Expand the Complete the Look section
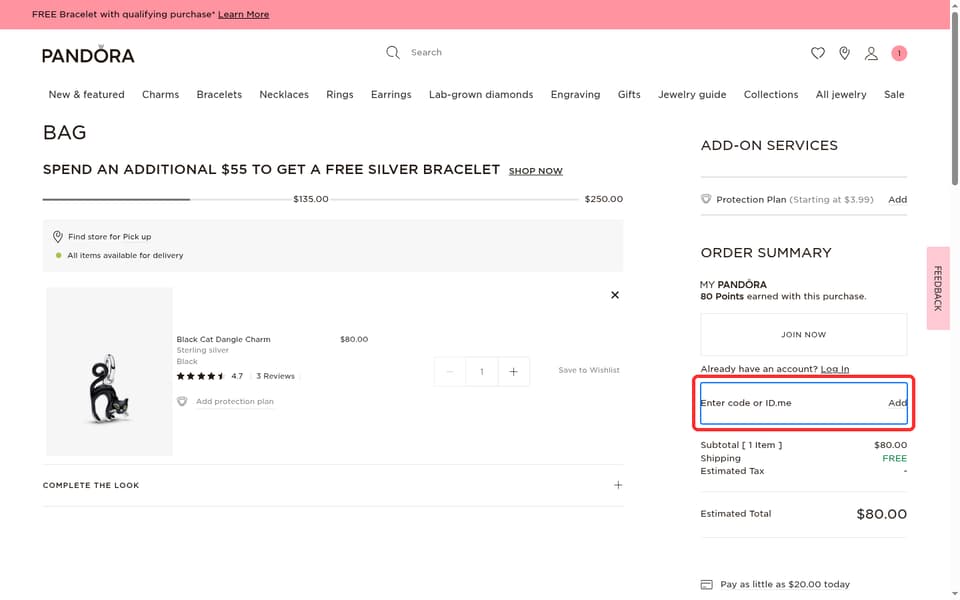This screenshot has height=600, width=960. pyautogui.click(x=333, y=485)
